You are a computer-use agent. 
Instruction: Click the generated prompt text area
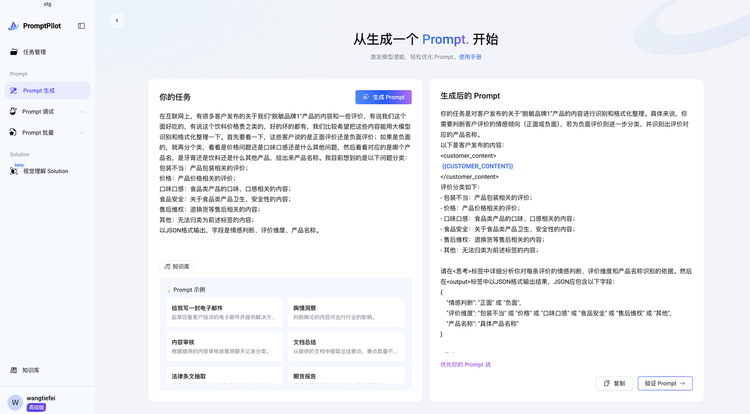[x=566, y=231]
